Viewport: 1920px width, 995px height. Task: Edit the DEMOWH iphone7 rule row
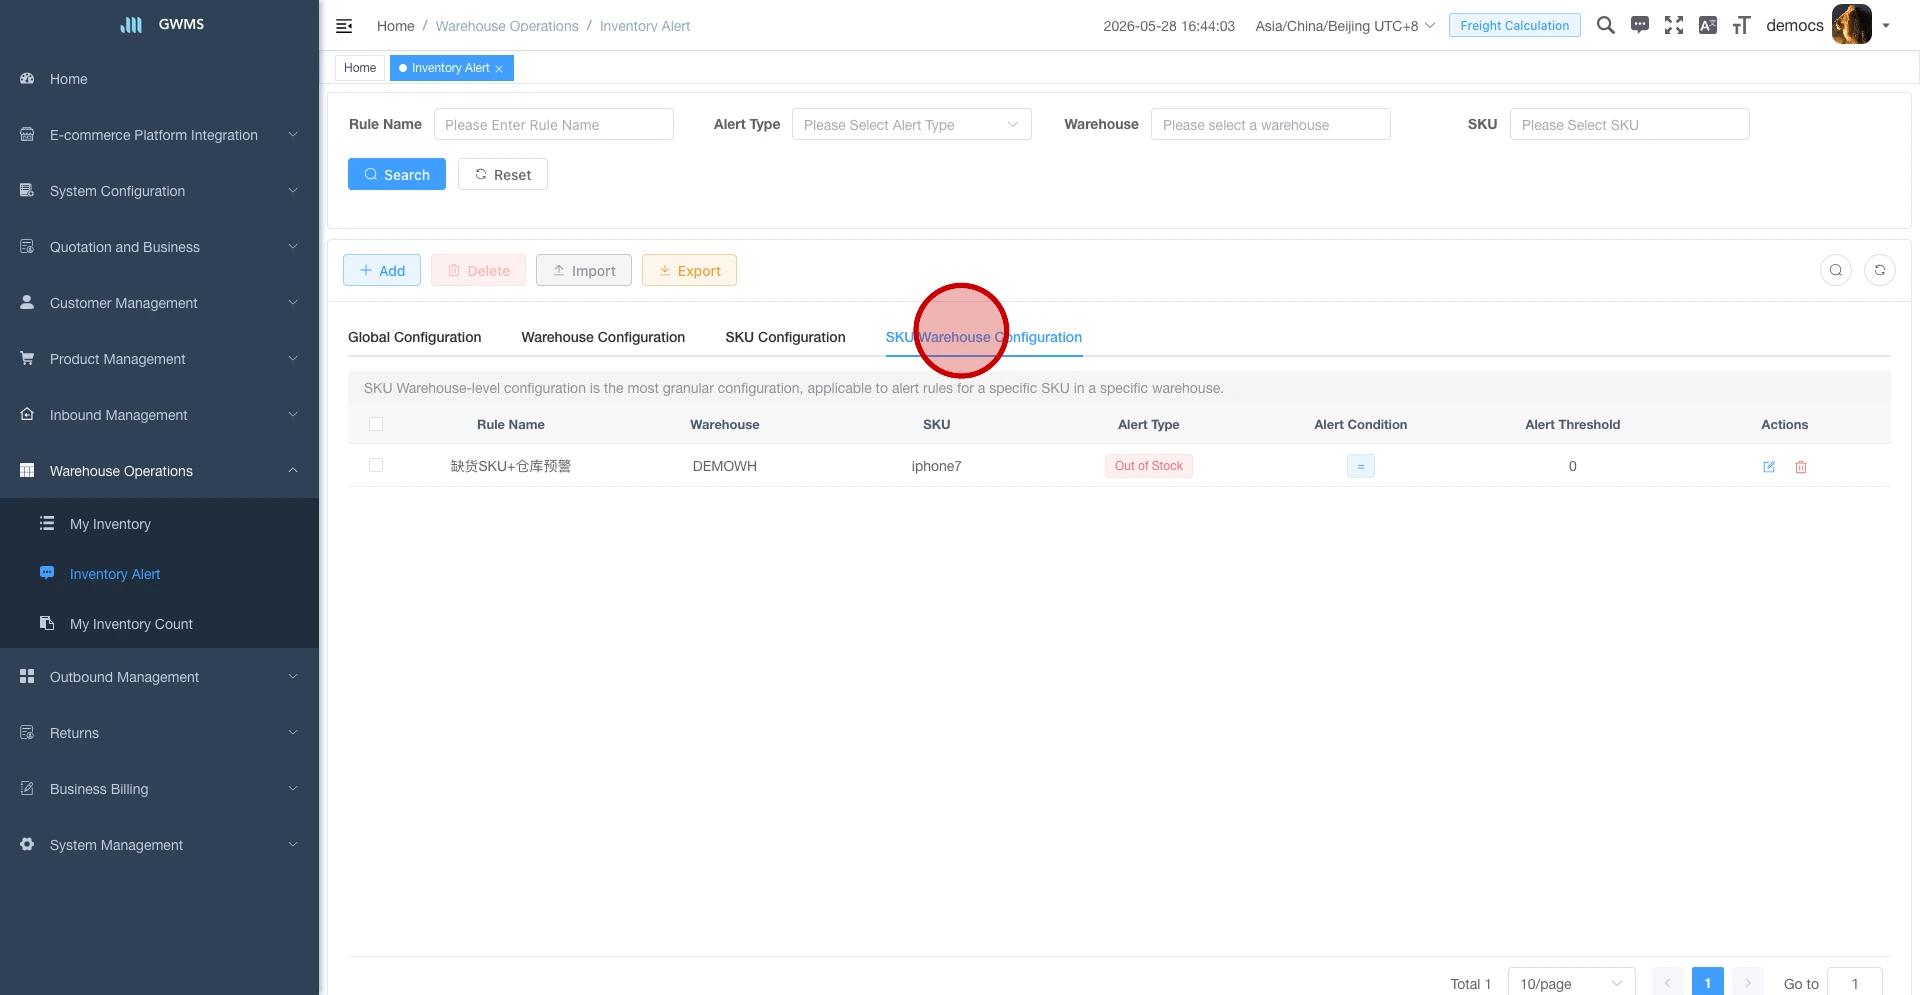tap(1769, 467)
